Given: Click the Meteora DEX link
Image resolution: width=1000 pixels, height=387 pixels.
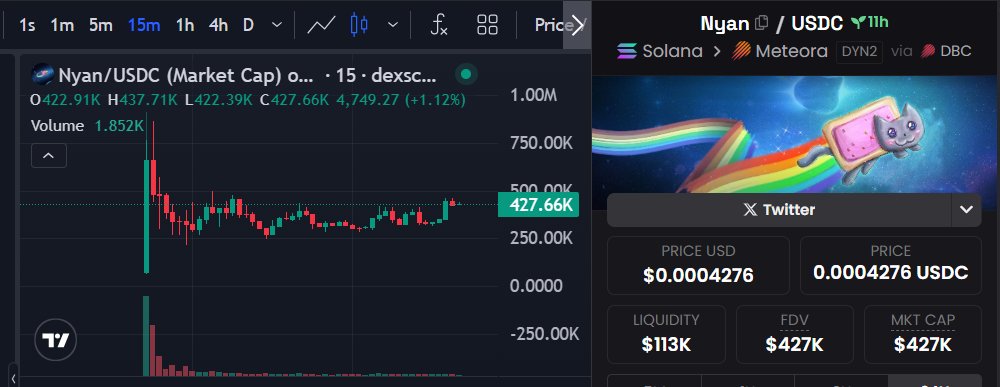Looking at the screenshot, I should pyautogui.click(x=779, y=51).
